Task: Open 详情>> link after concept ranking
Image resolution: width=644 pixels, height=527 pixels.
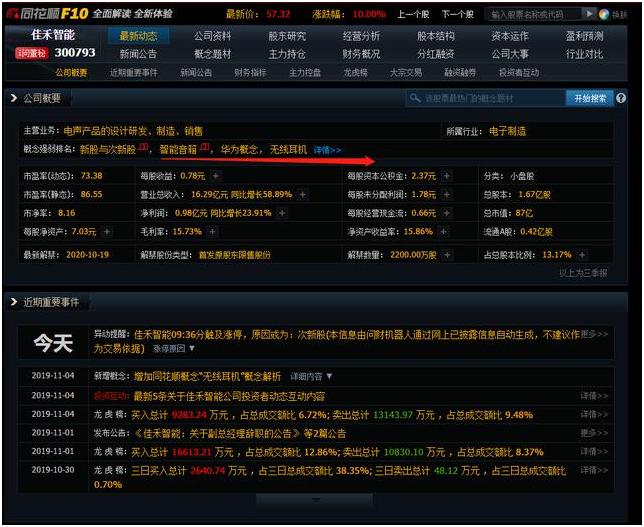Action: 327,150
